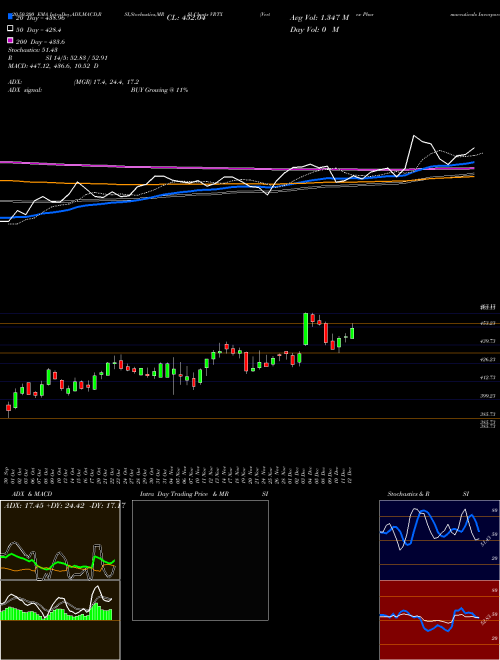500x660 pixels.
Task: Select the 'SI 14/3: 52.83 / 52.91' readout
Action: pyautogui.click(x=77, y=59)
